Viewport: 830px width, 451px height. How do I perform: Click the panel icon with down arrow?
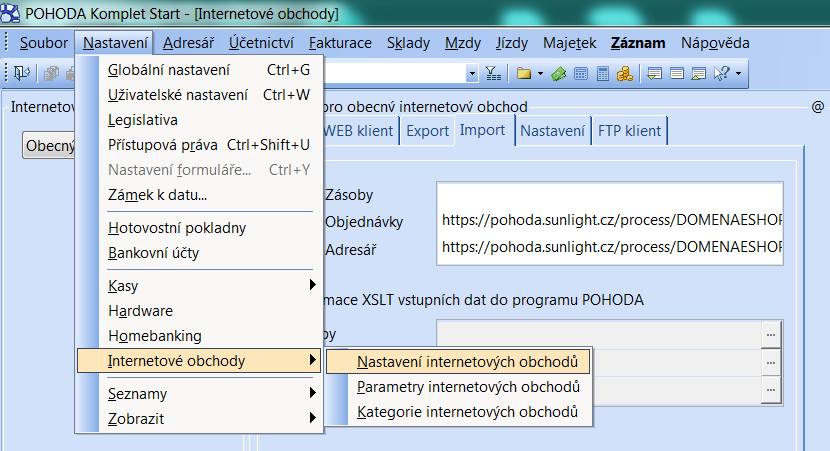pyautogui.click(x=655, y=74)
